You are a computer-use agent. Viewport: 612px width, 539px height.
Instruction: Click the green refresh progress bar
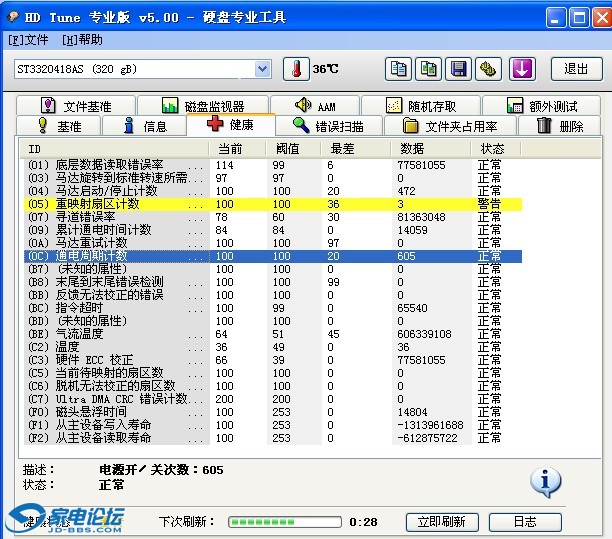(x=284, y=522)
